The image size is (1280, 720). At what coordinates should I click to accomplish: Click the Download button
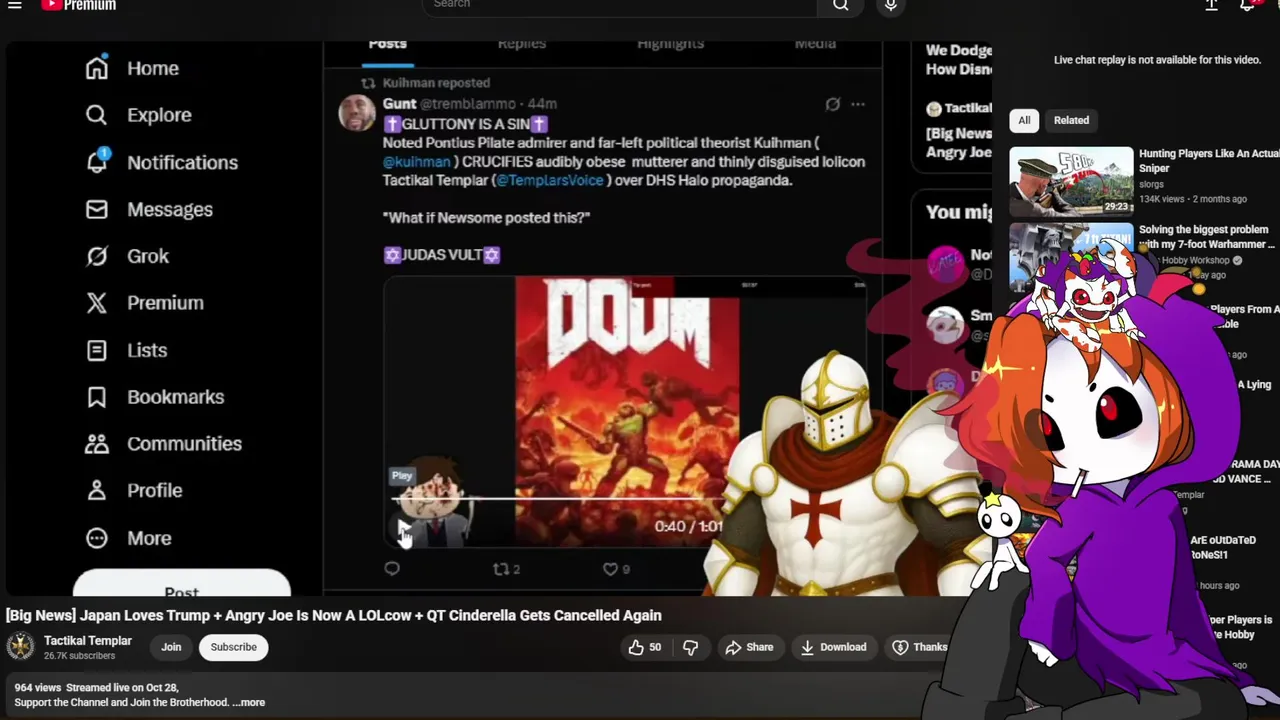(833, 647)
